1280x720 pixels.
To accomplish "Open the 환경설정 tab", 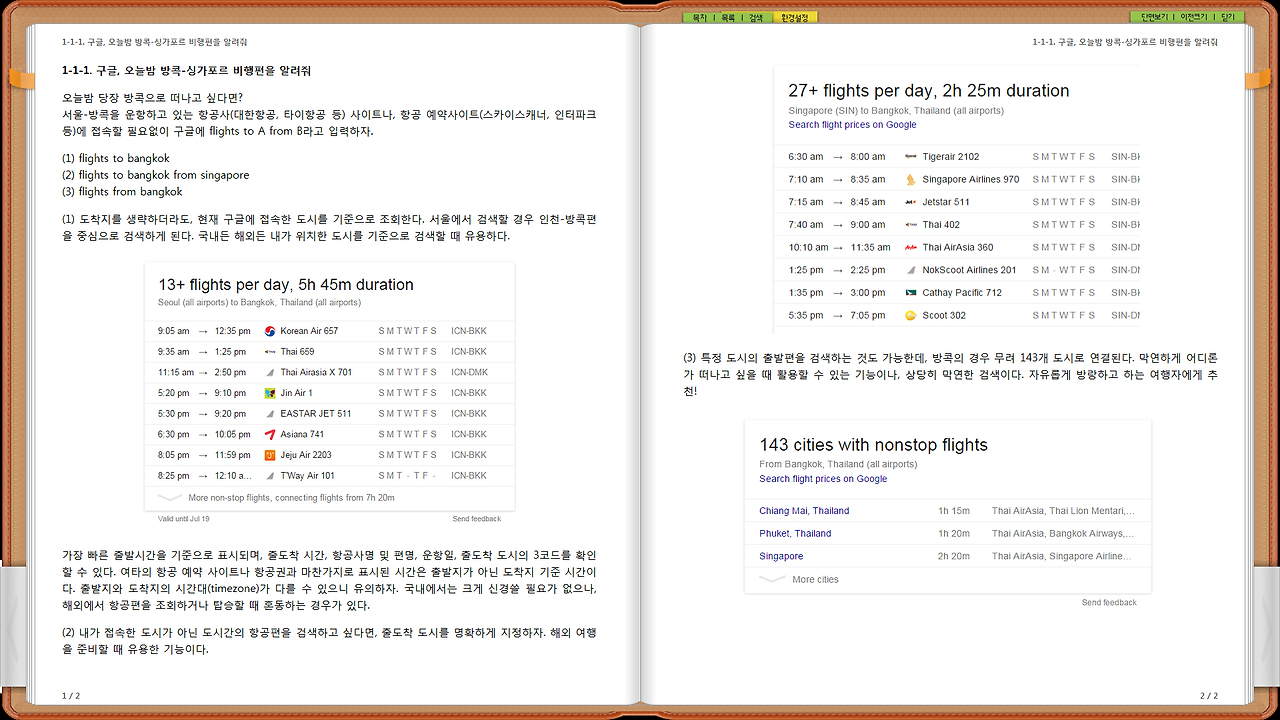I will coord(795,17).
